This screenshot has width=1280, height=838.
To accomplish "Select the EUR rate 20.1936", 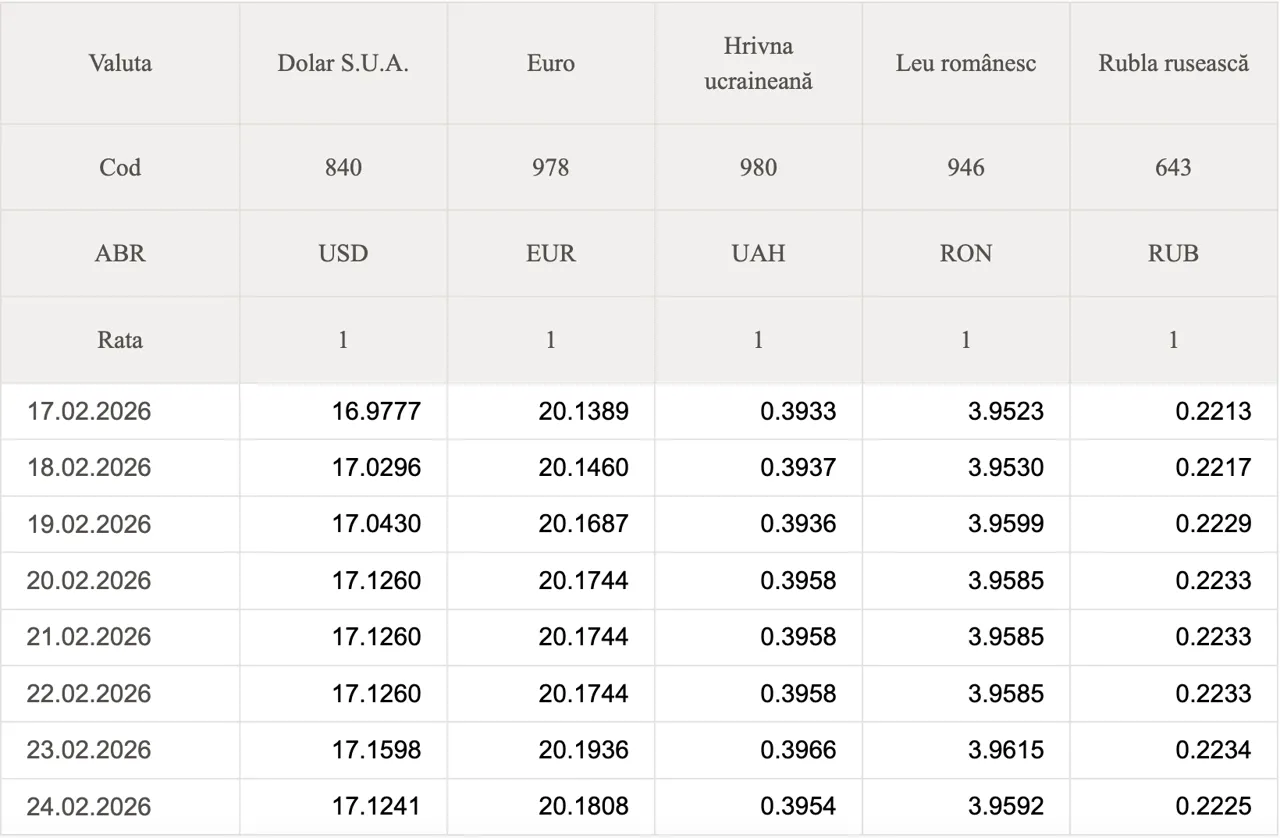I will pyautogui.click(x=584, y=750).
